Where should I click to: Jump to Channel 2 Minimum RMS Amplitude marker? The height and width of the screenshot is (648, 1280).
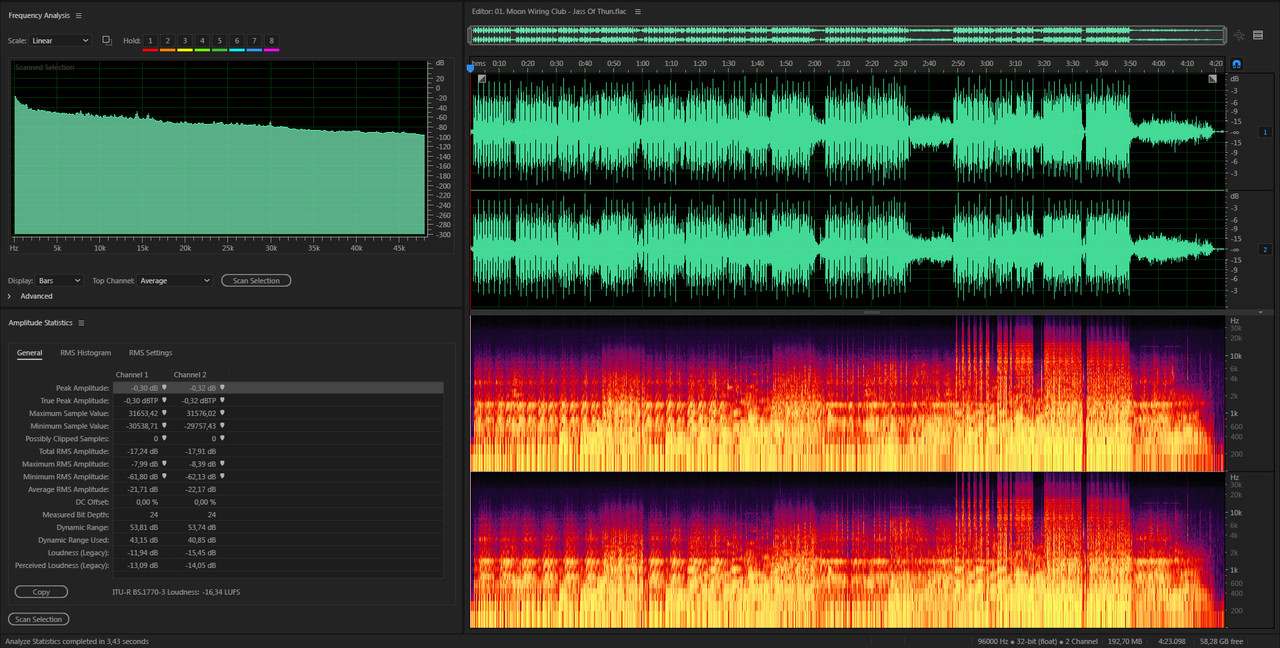tap(222, 477)
